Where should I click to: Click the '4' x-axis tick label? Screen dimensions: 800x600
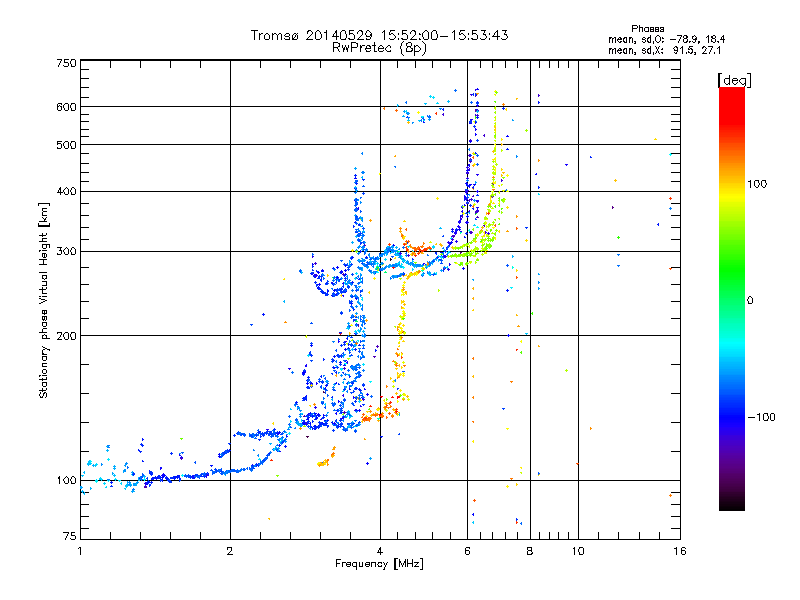click(x=380, y=551)
